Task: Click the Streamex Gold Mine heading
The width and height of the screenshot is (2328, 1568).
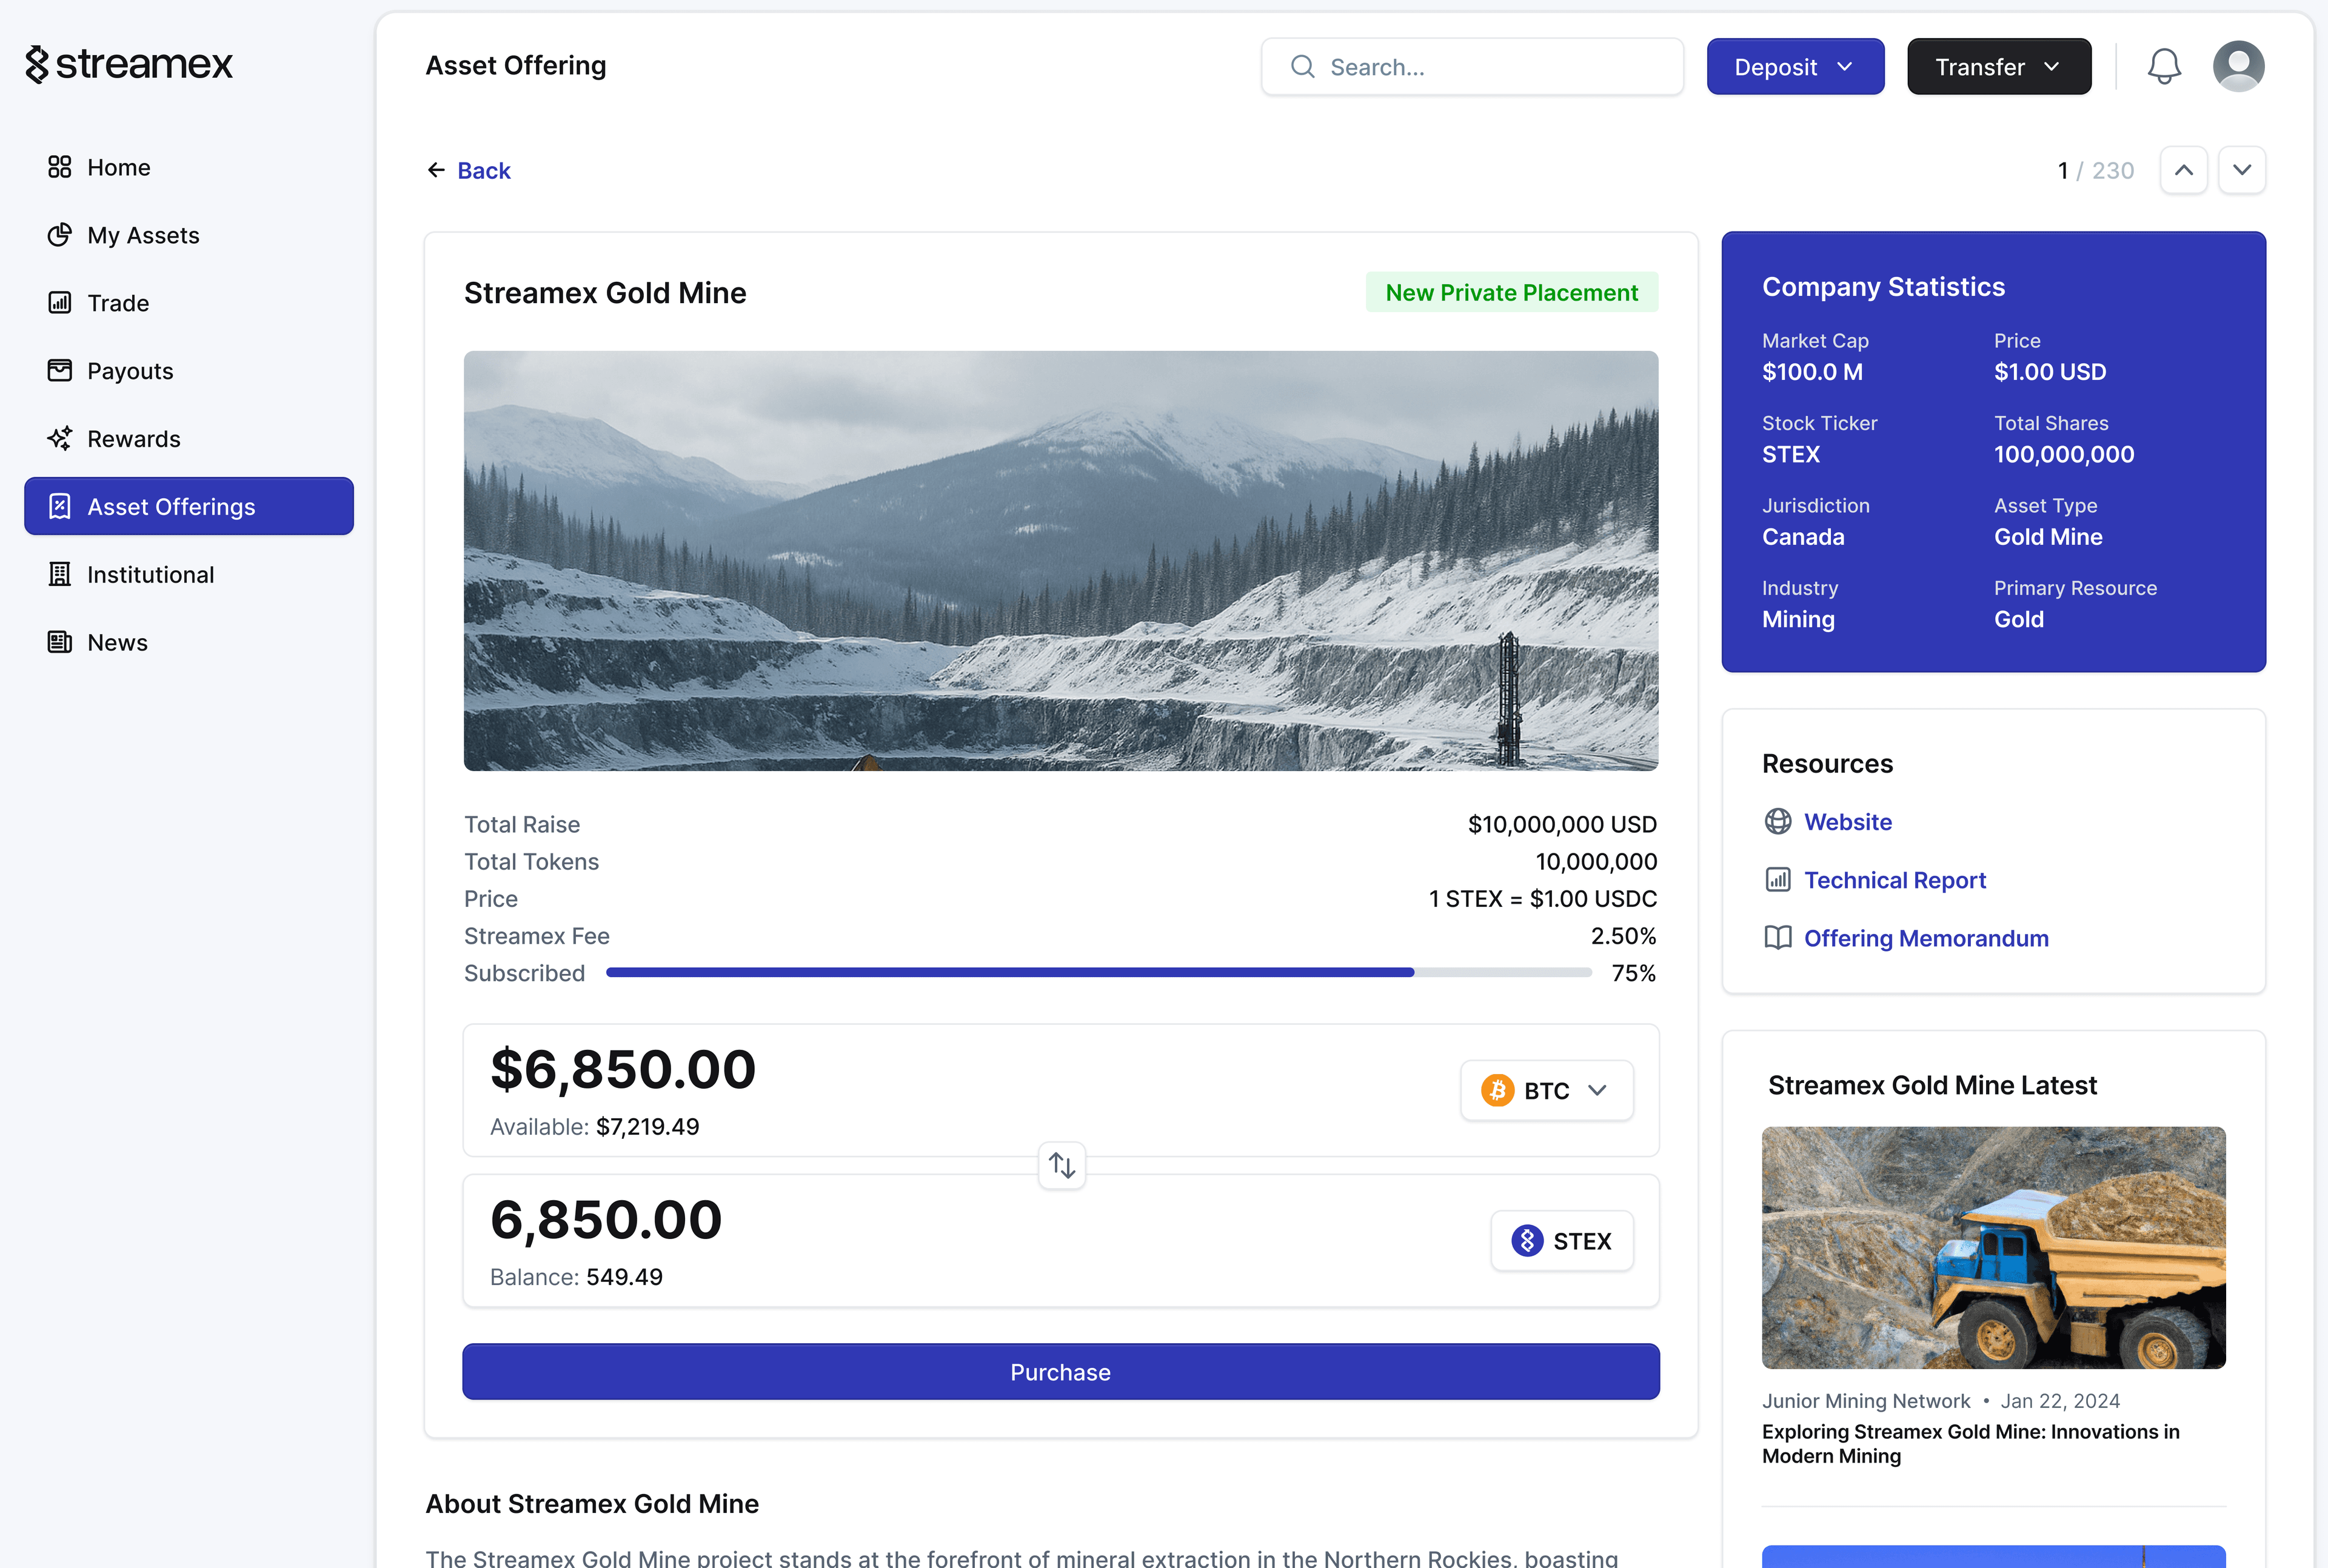Action: [x=605, y=293]
